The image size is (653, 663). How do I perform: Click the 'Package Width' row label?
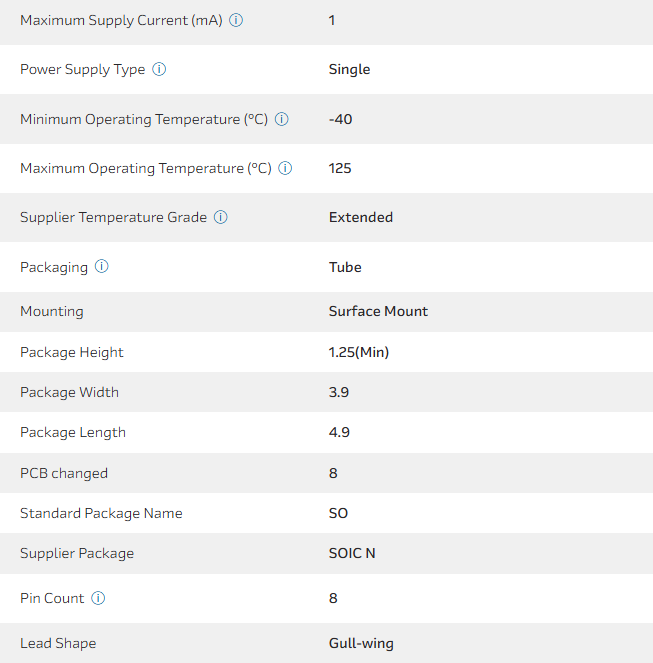[x=69, y=392]
